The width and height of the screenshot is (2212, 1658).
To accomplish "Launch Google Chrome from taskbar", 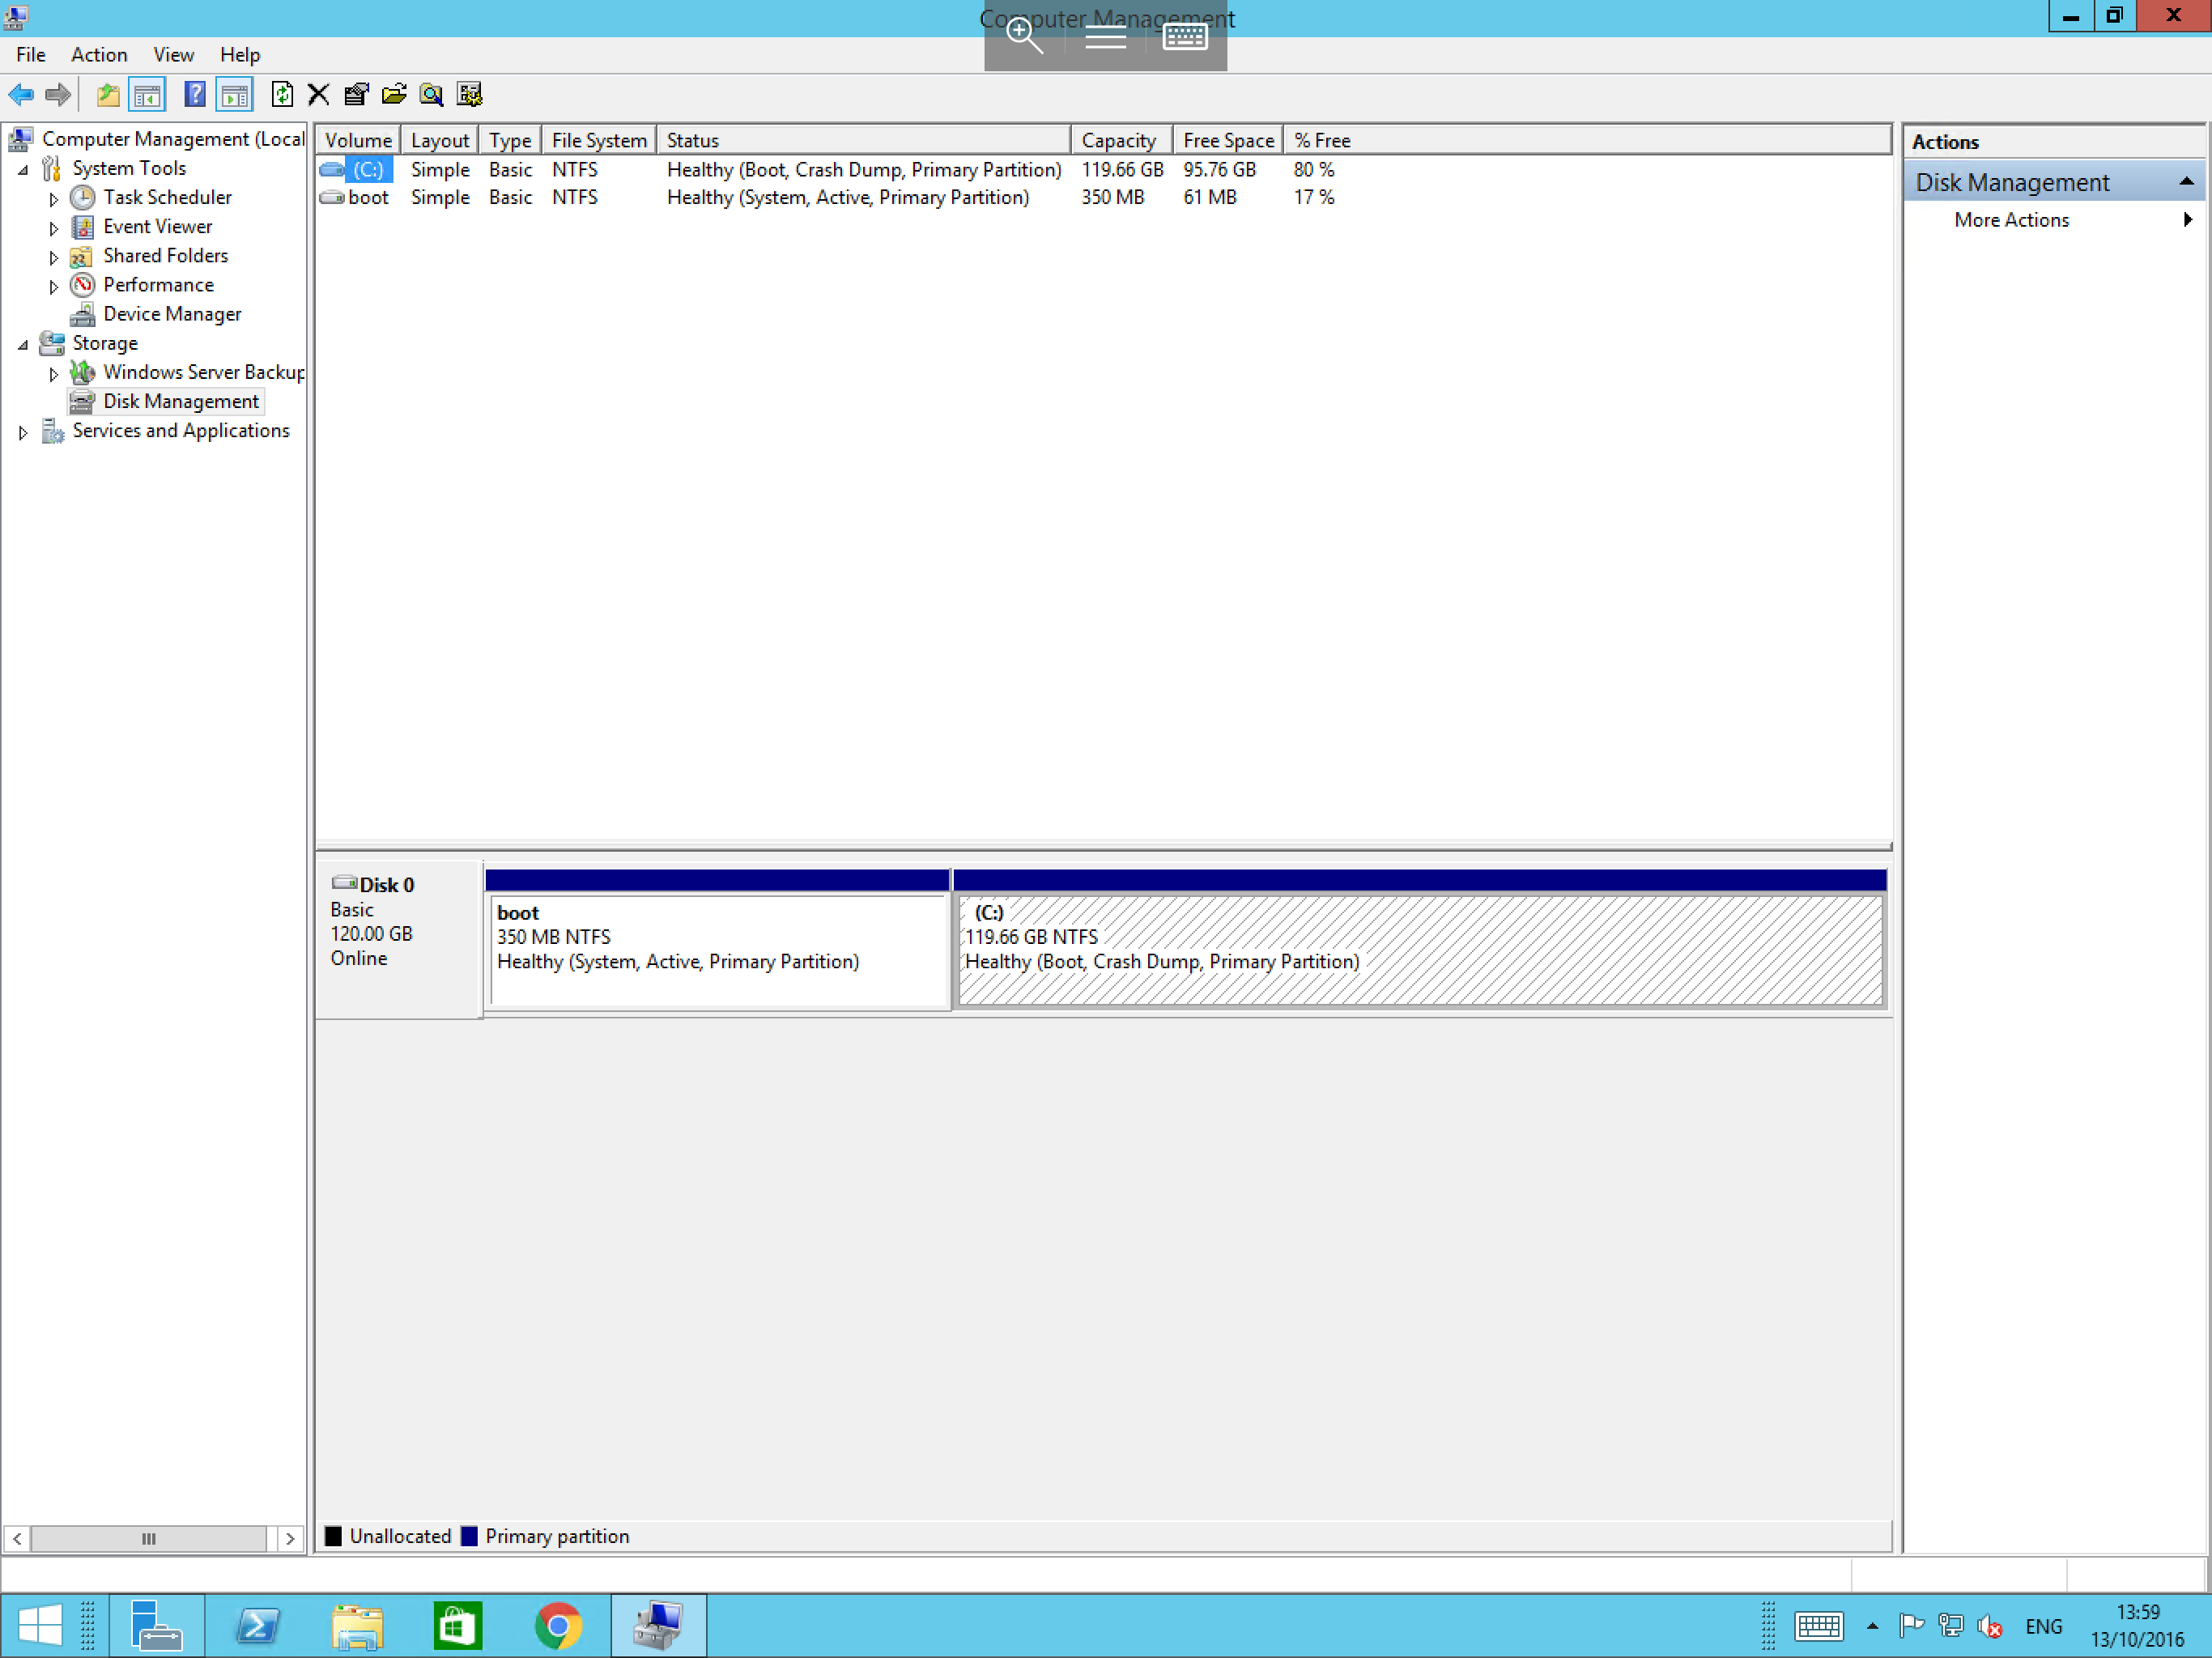I will tap(558, 1625).
